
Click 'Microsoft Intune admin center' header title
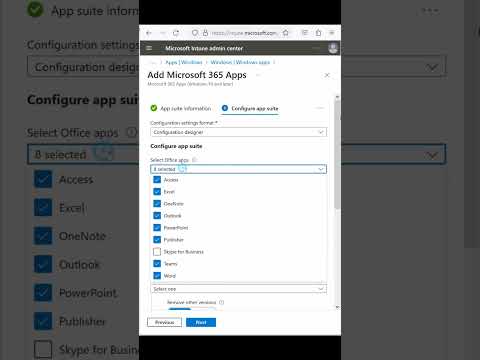click(204, 48)
